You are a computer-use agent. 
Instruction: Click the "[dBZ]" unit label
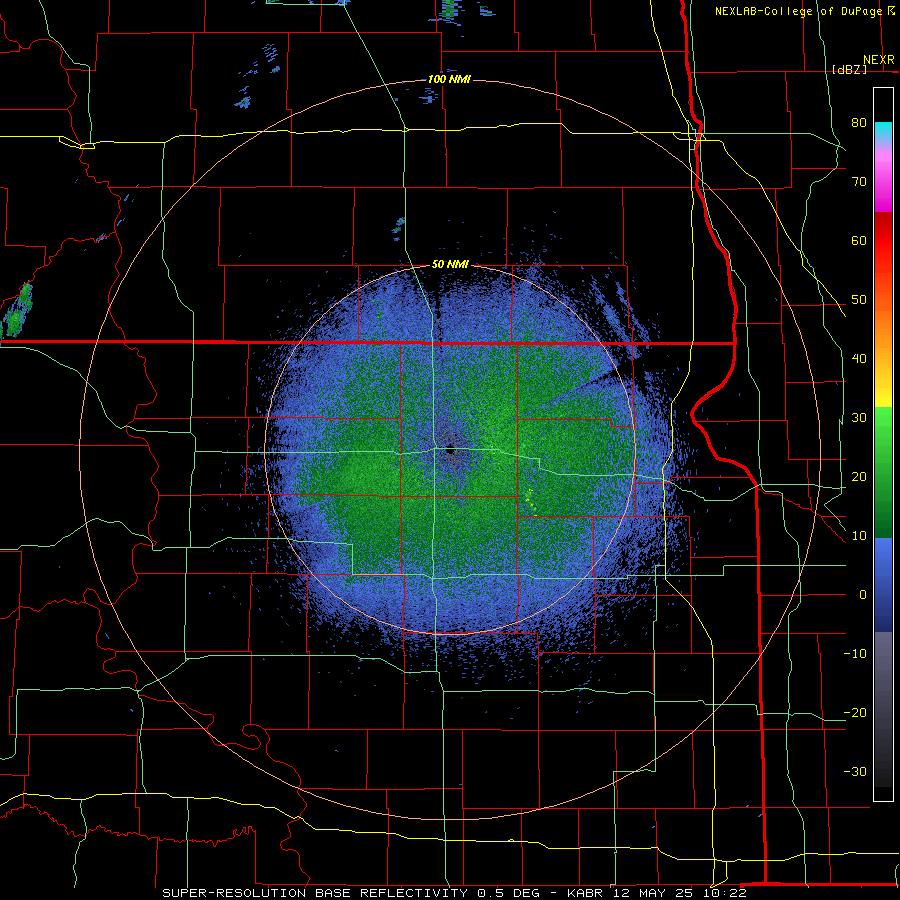[849, 69]
